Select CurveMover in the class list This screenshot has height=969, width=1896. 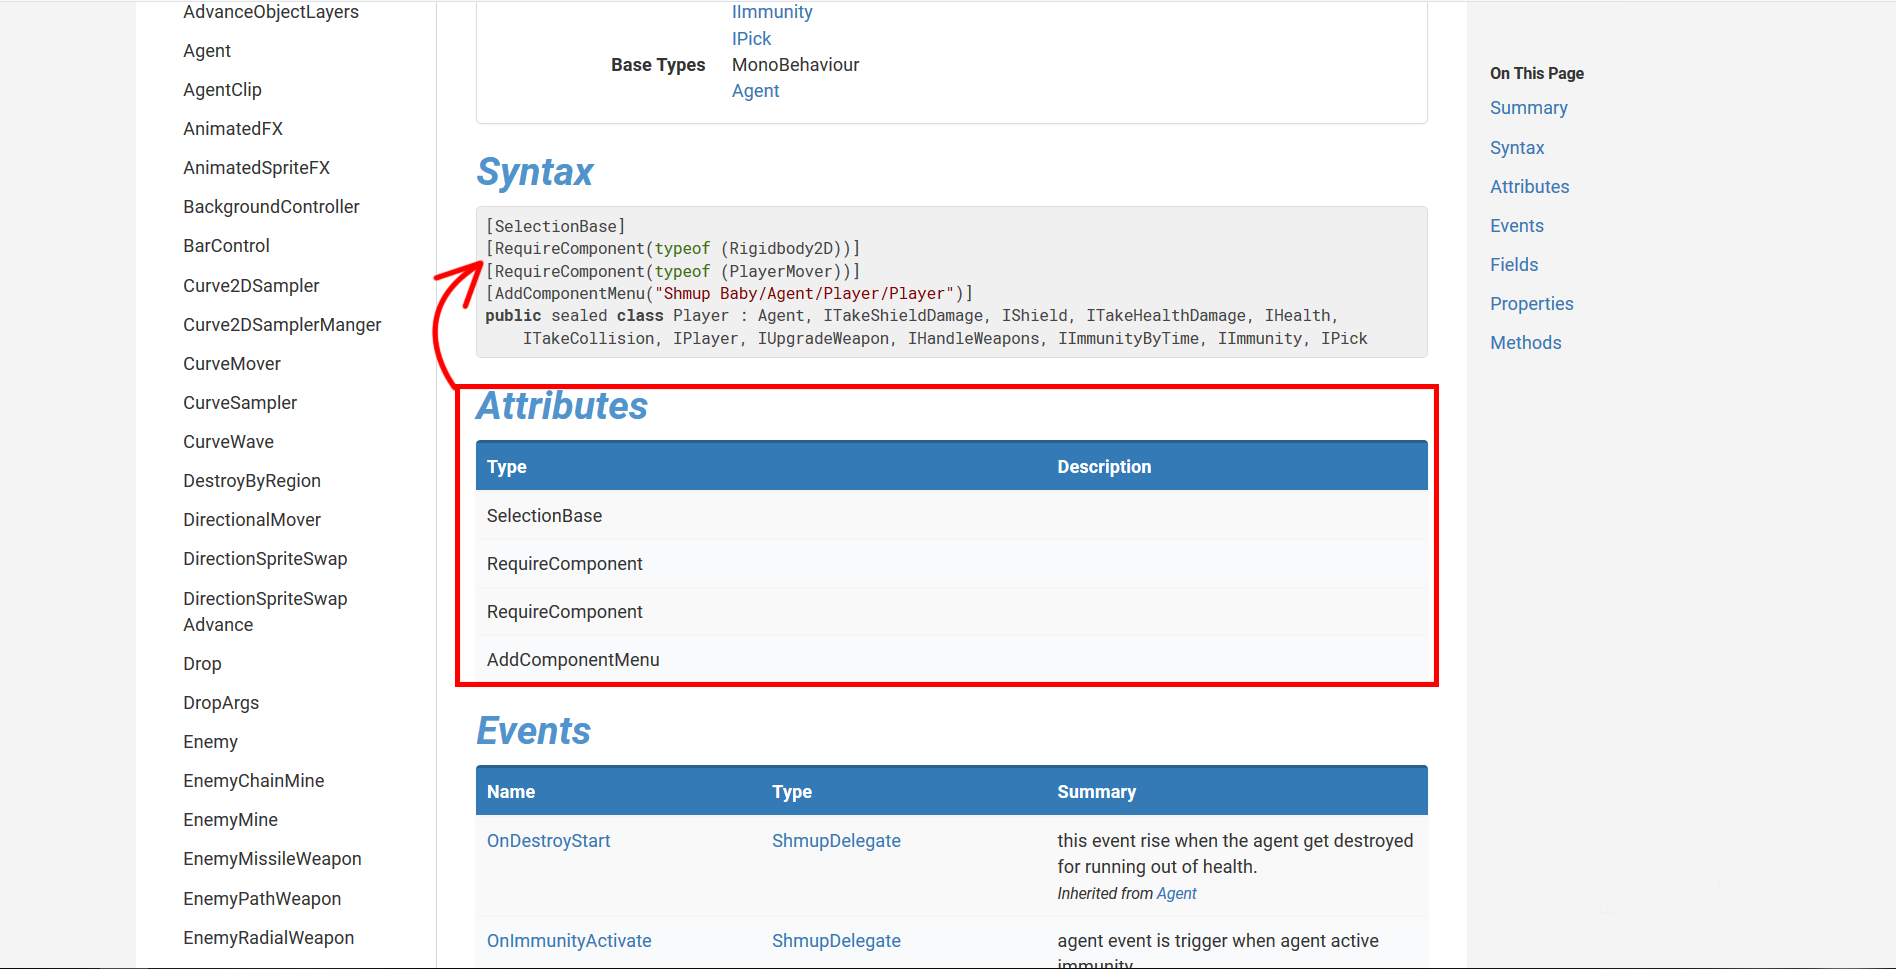pyautogui.click(x=231, y=363)
